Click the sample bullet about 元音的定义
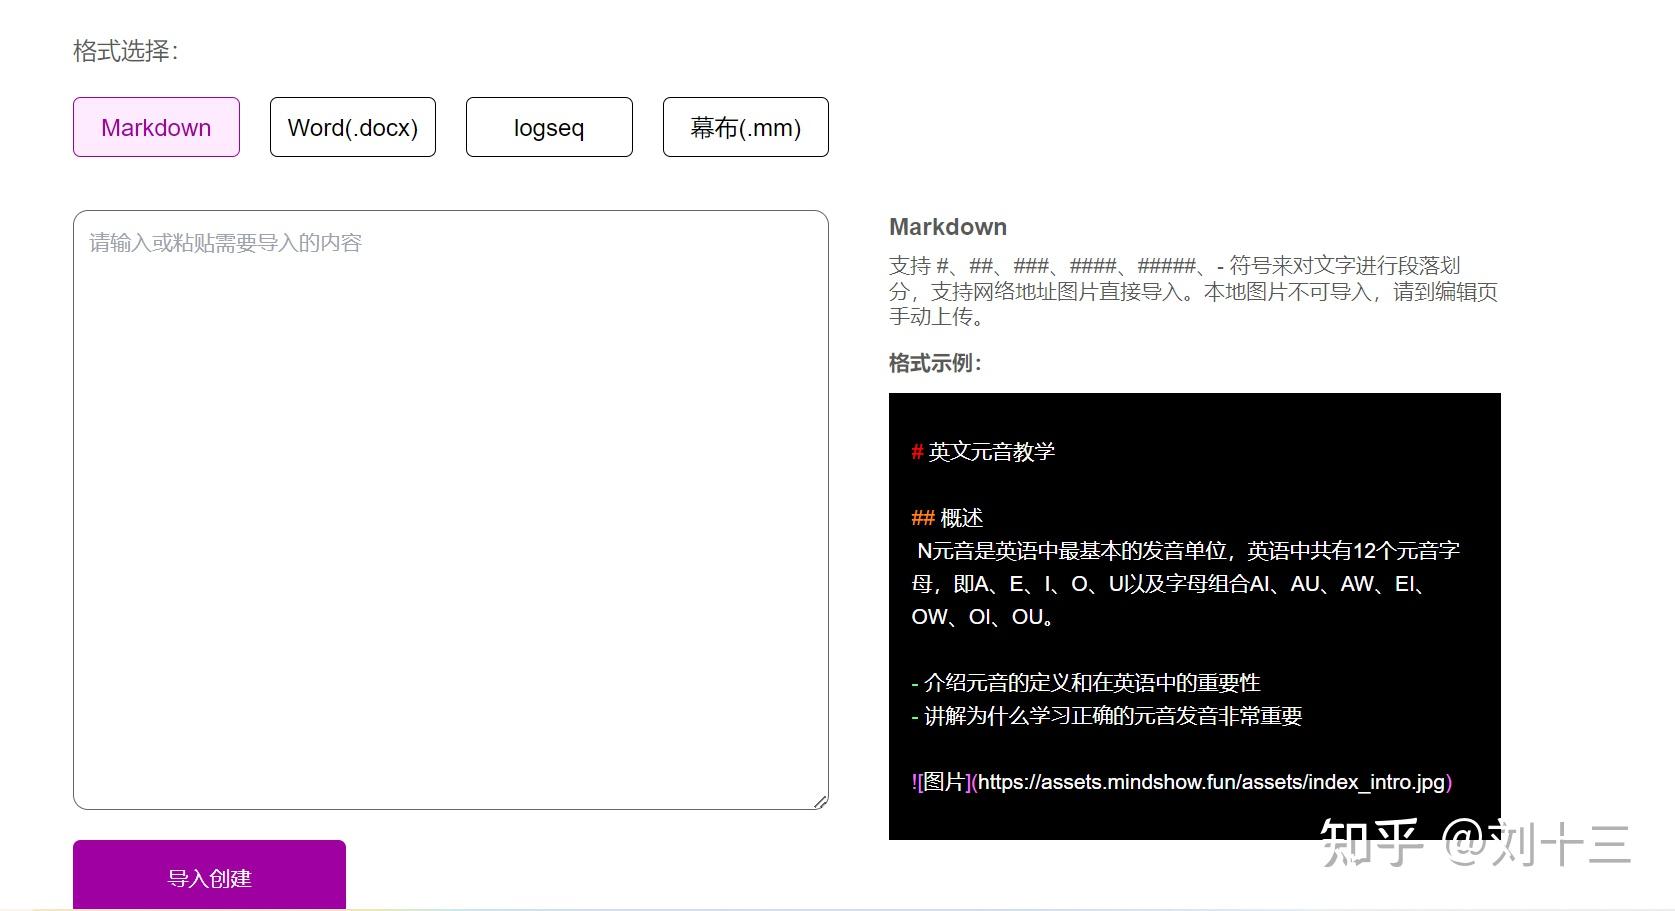This screenshot has height=911, width=1675. click(1086, 682)
